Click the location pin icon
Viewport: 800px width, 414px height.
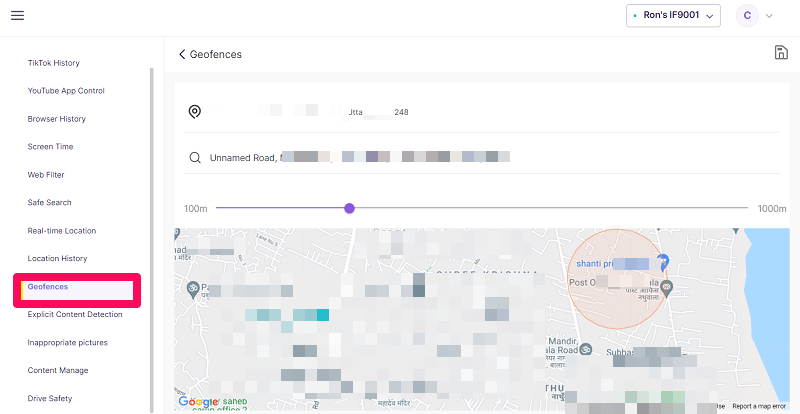coord(194,111)
